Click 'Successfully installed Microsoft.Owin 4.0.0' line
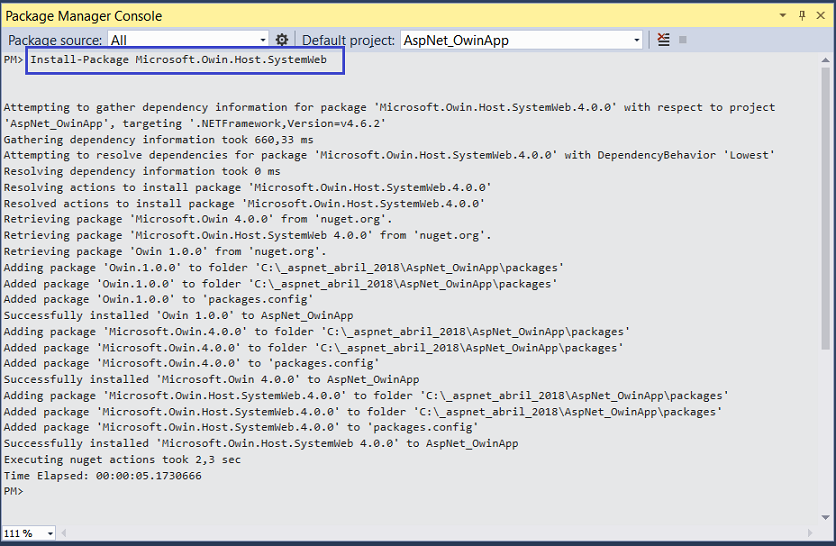 (211, 379)
